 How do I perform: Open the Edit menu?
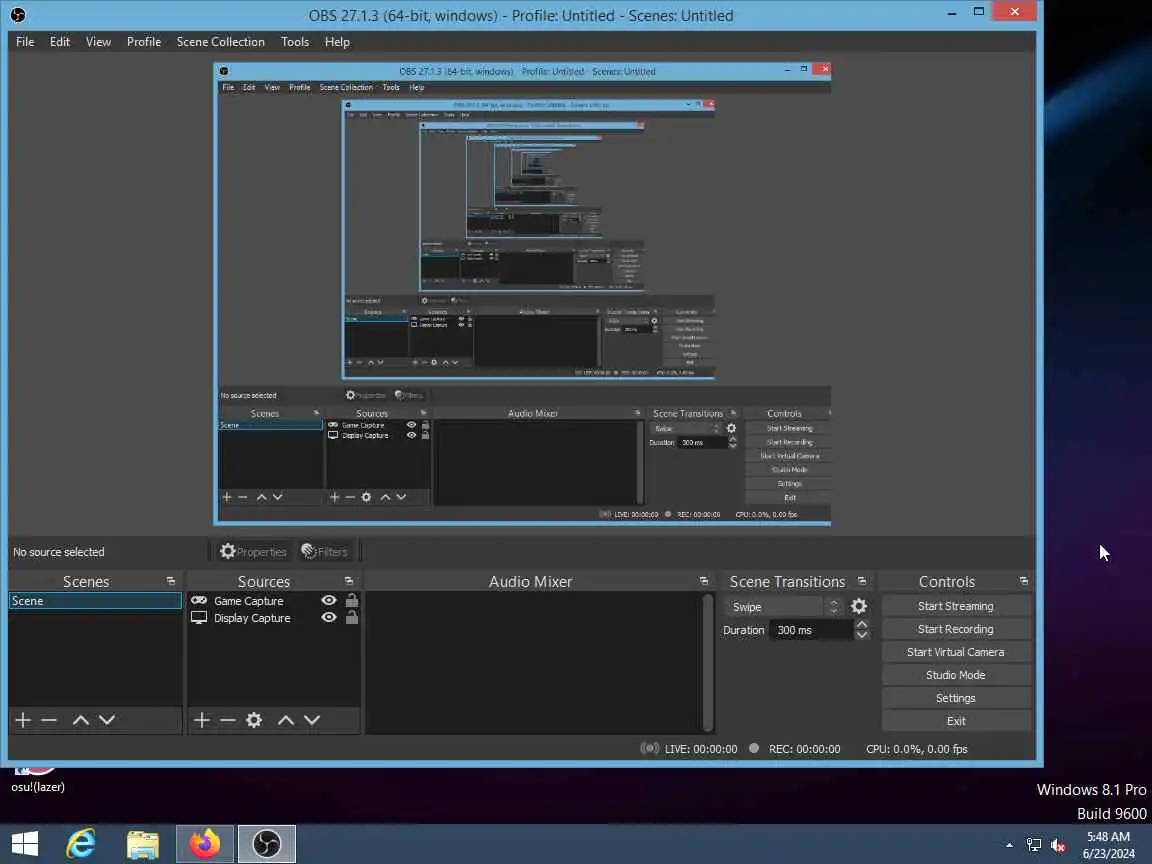click(60, 42)
